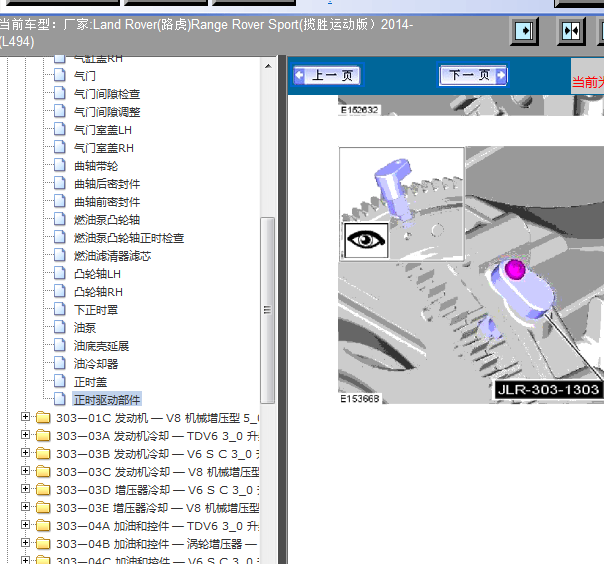
Task: Go to previous page with 上一页 button
Action: tap(327, 76)
